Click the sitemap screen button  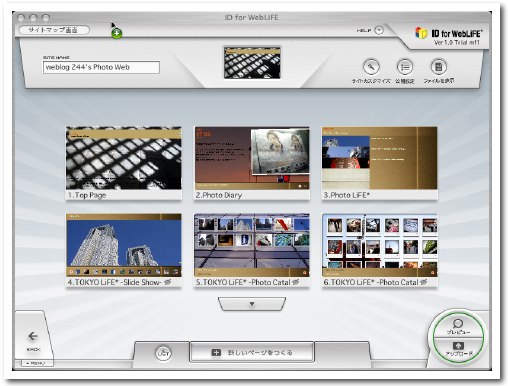54,30
